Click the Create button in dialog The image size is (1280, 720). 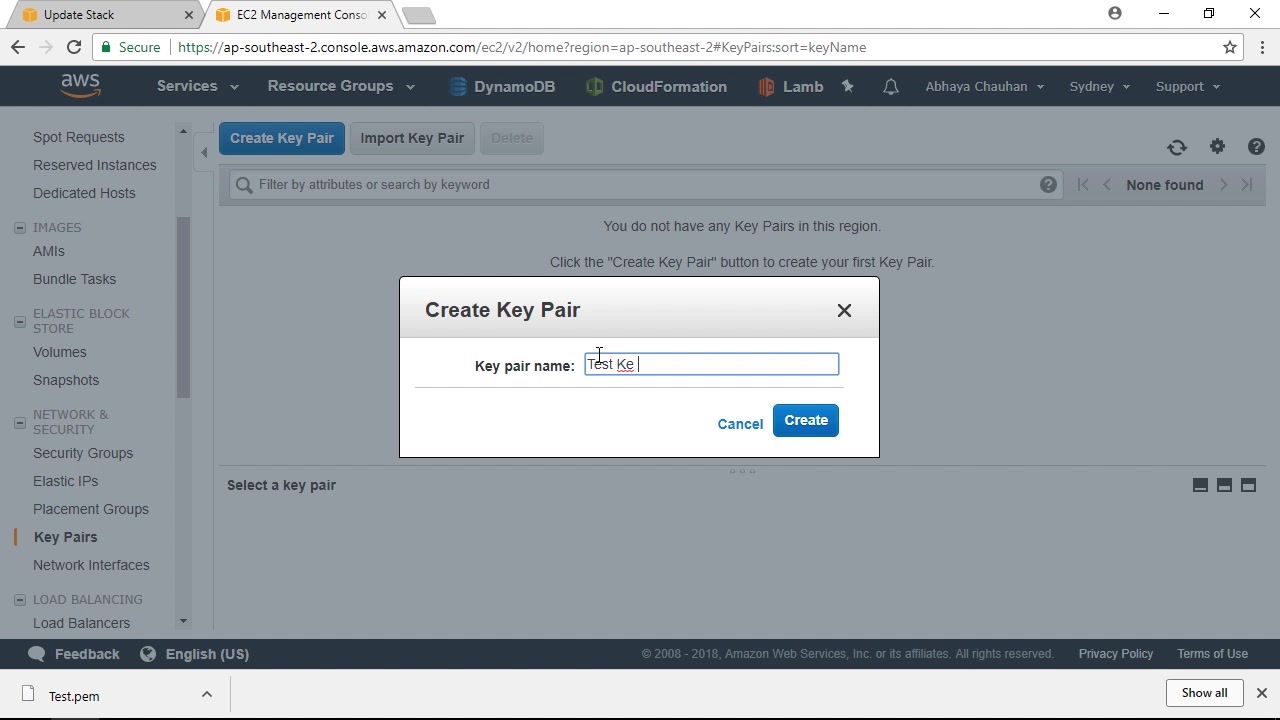coord(806,420)
